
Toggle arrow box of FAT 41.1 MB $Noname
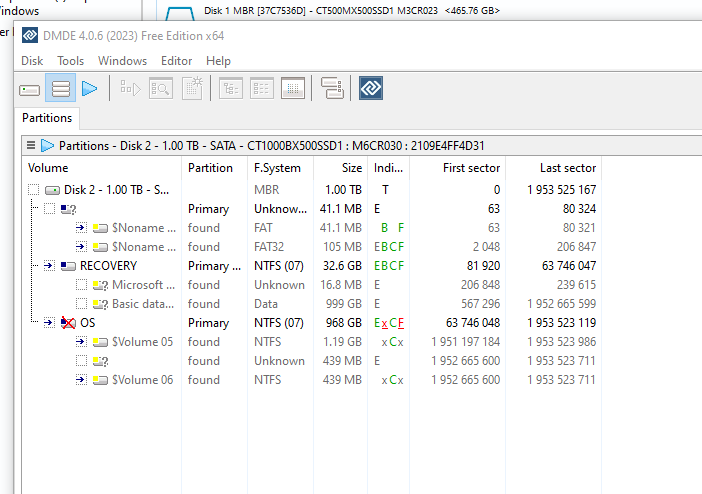point(81,228)
